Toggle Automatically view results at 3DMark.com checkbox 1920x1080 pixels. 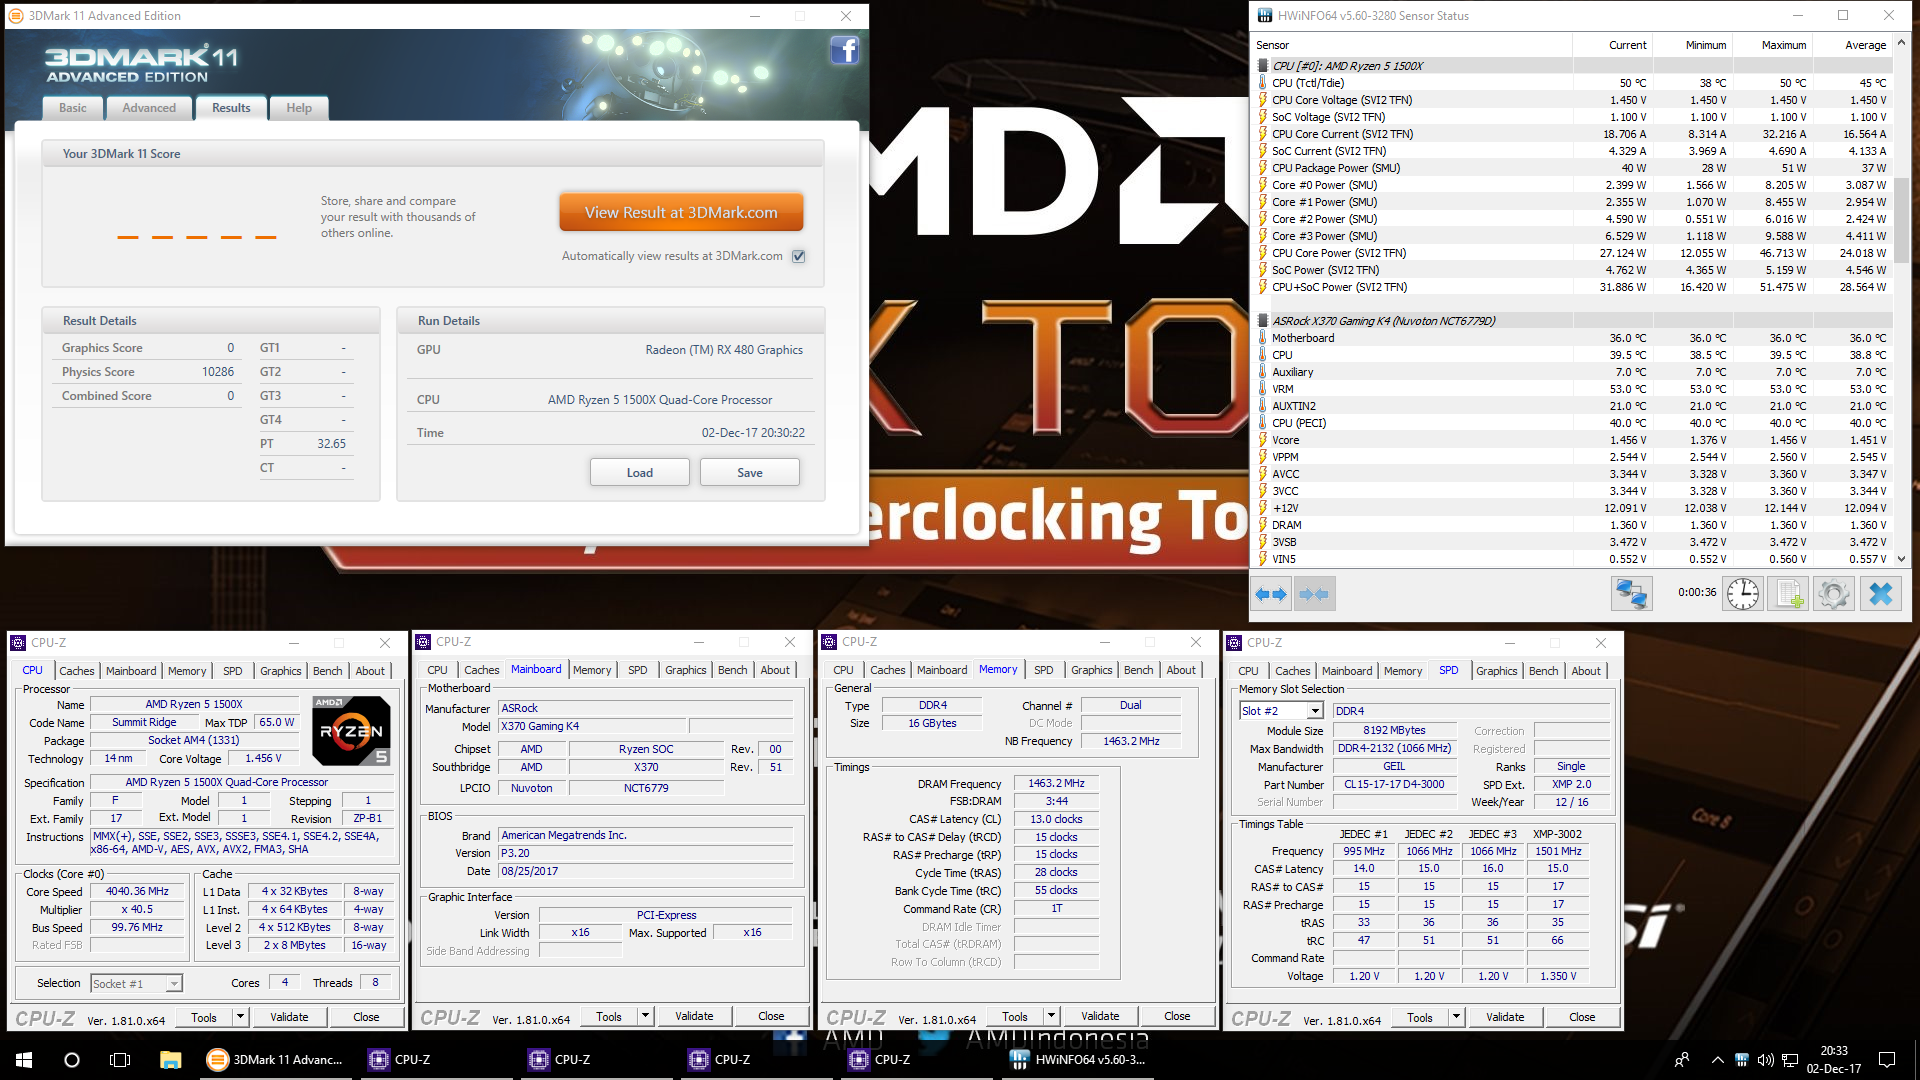click(798, 256)
